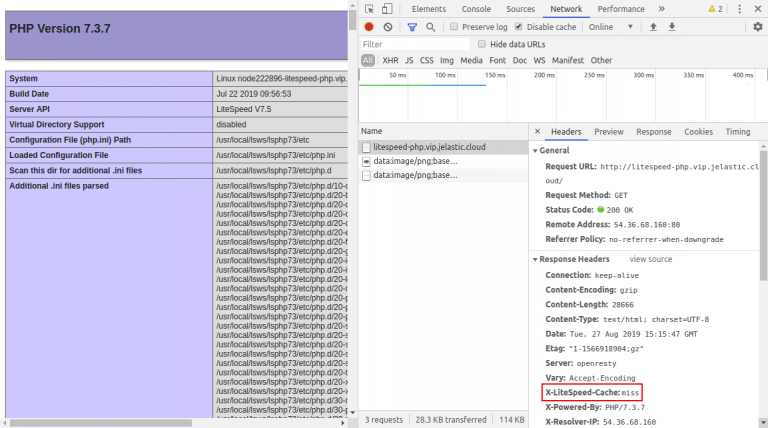The width and height of the screenshot is (768, 428).
Task: Select the Headers tab
Action: [566, 132]
